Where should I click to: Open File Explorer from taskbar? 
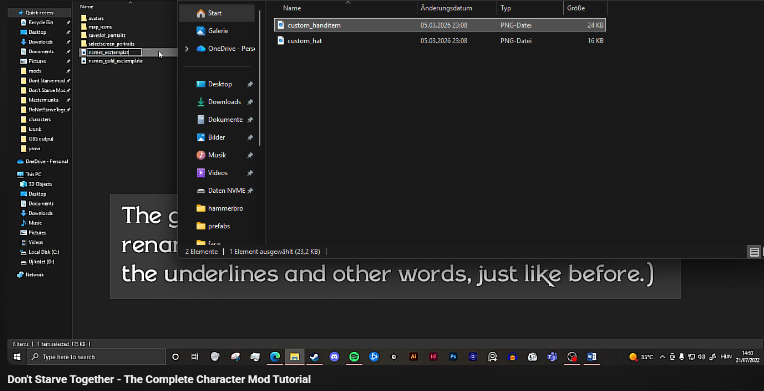coord(294,357)
